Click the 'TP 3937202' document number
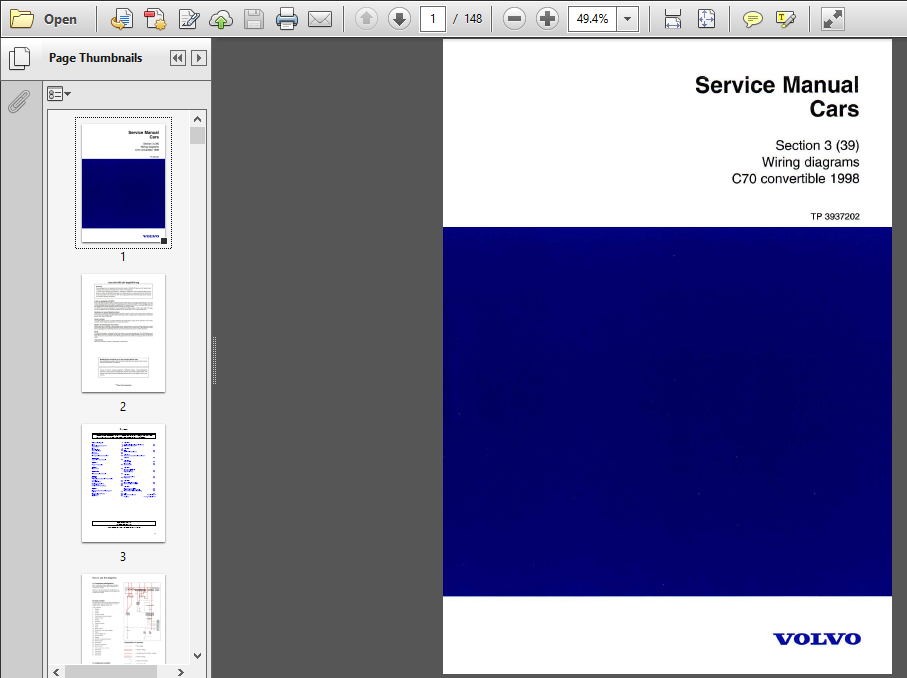Viewport: 907px width, 678px height. click(x=835, y=216)
